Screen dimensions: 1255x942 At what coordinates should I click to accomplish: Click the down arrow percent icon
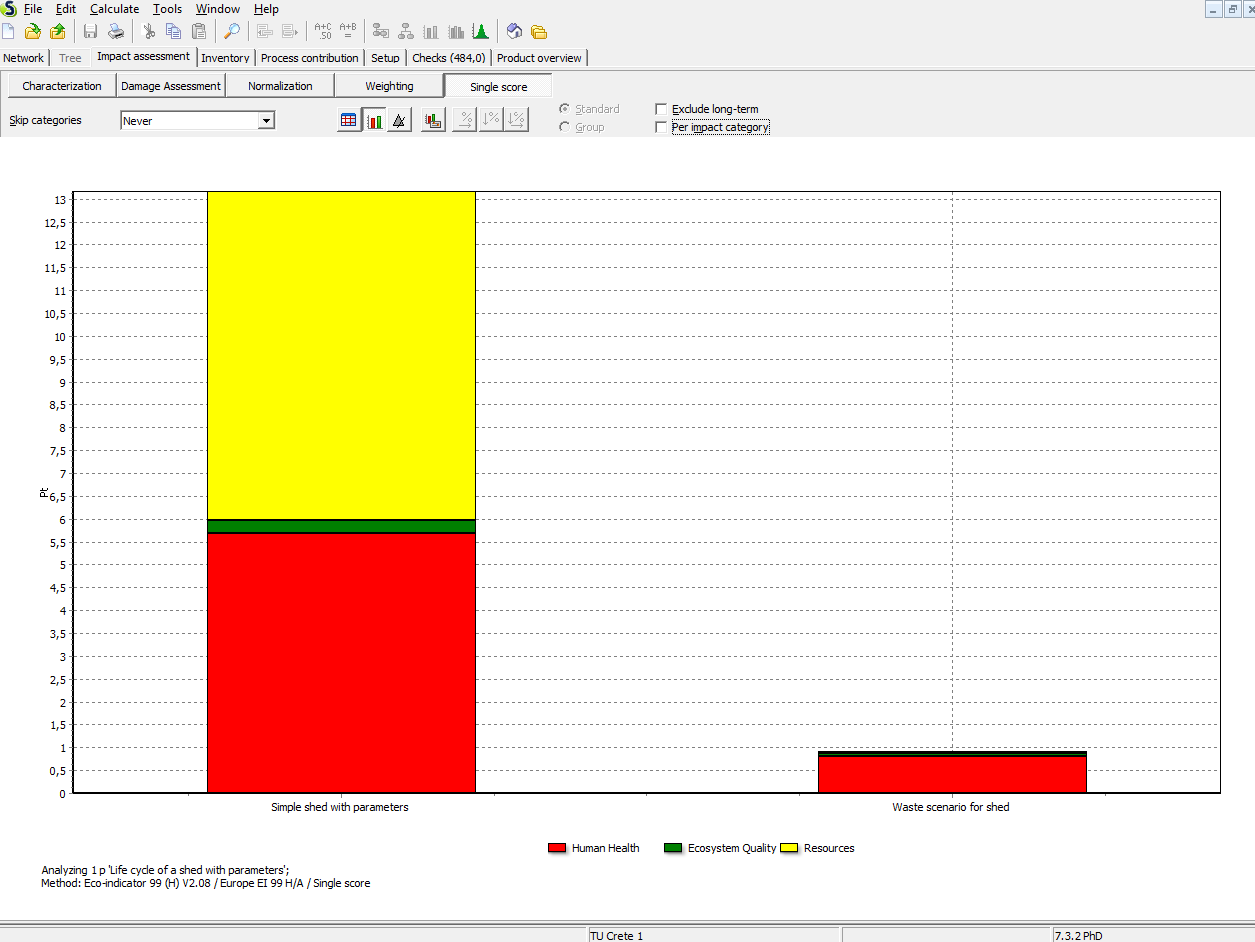490,120
